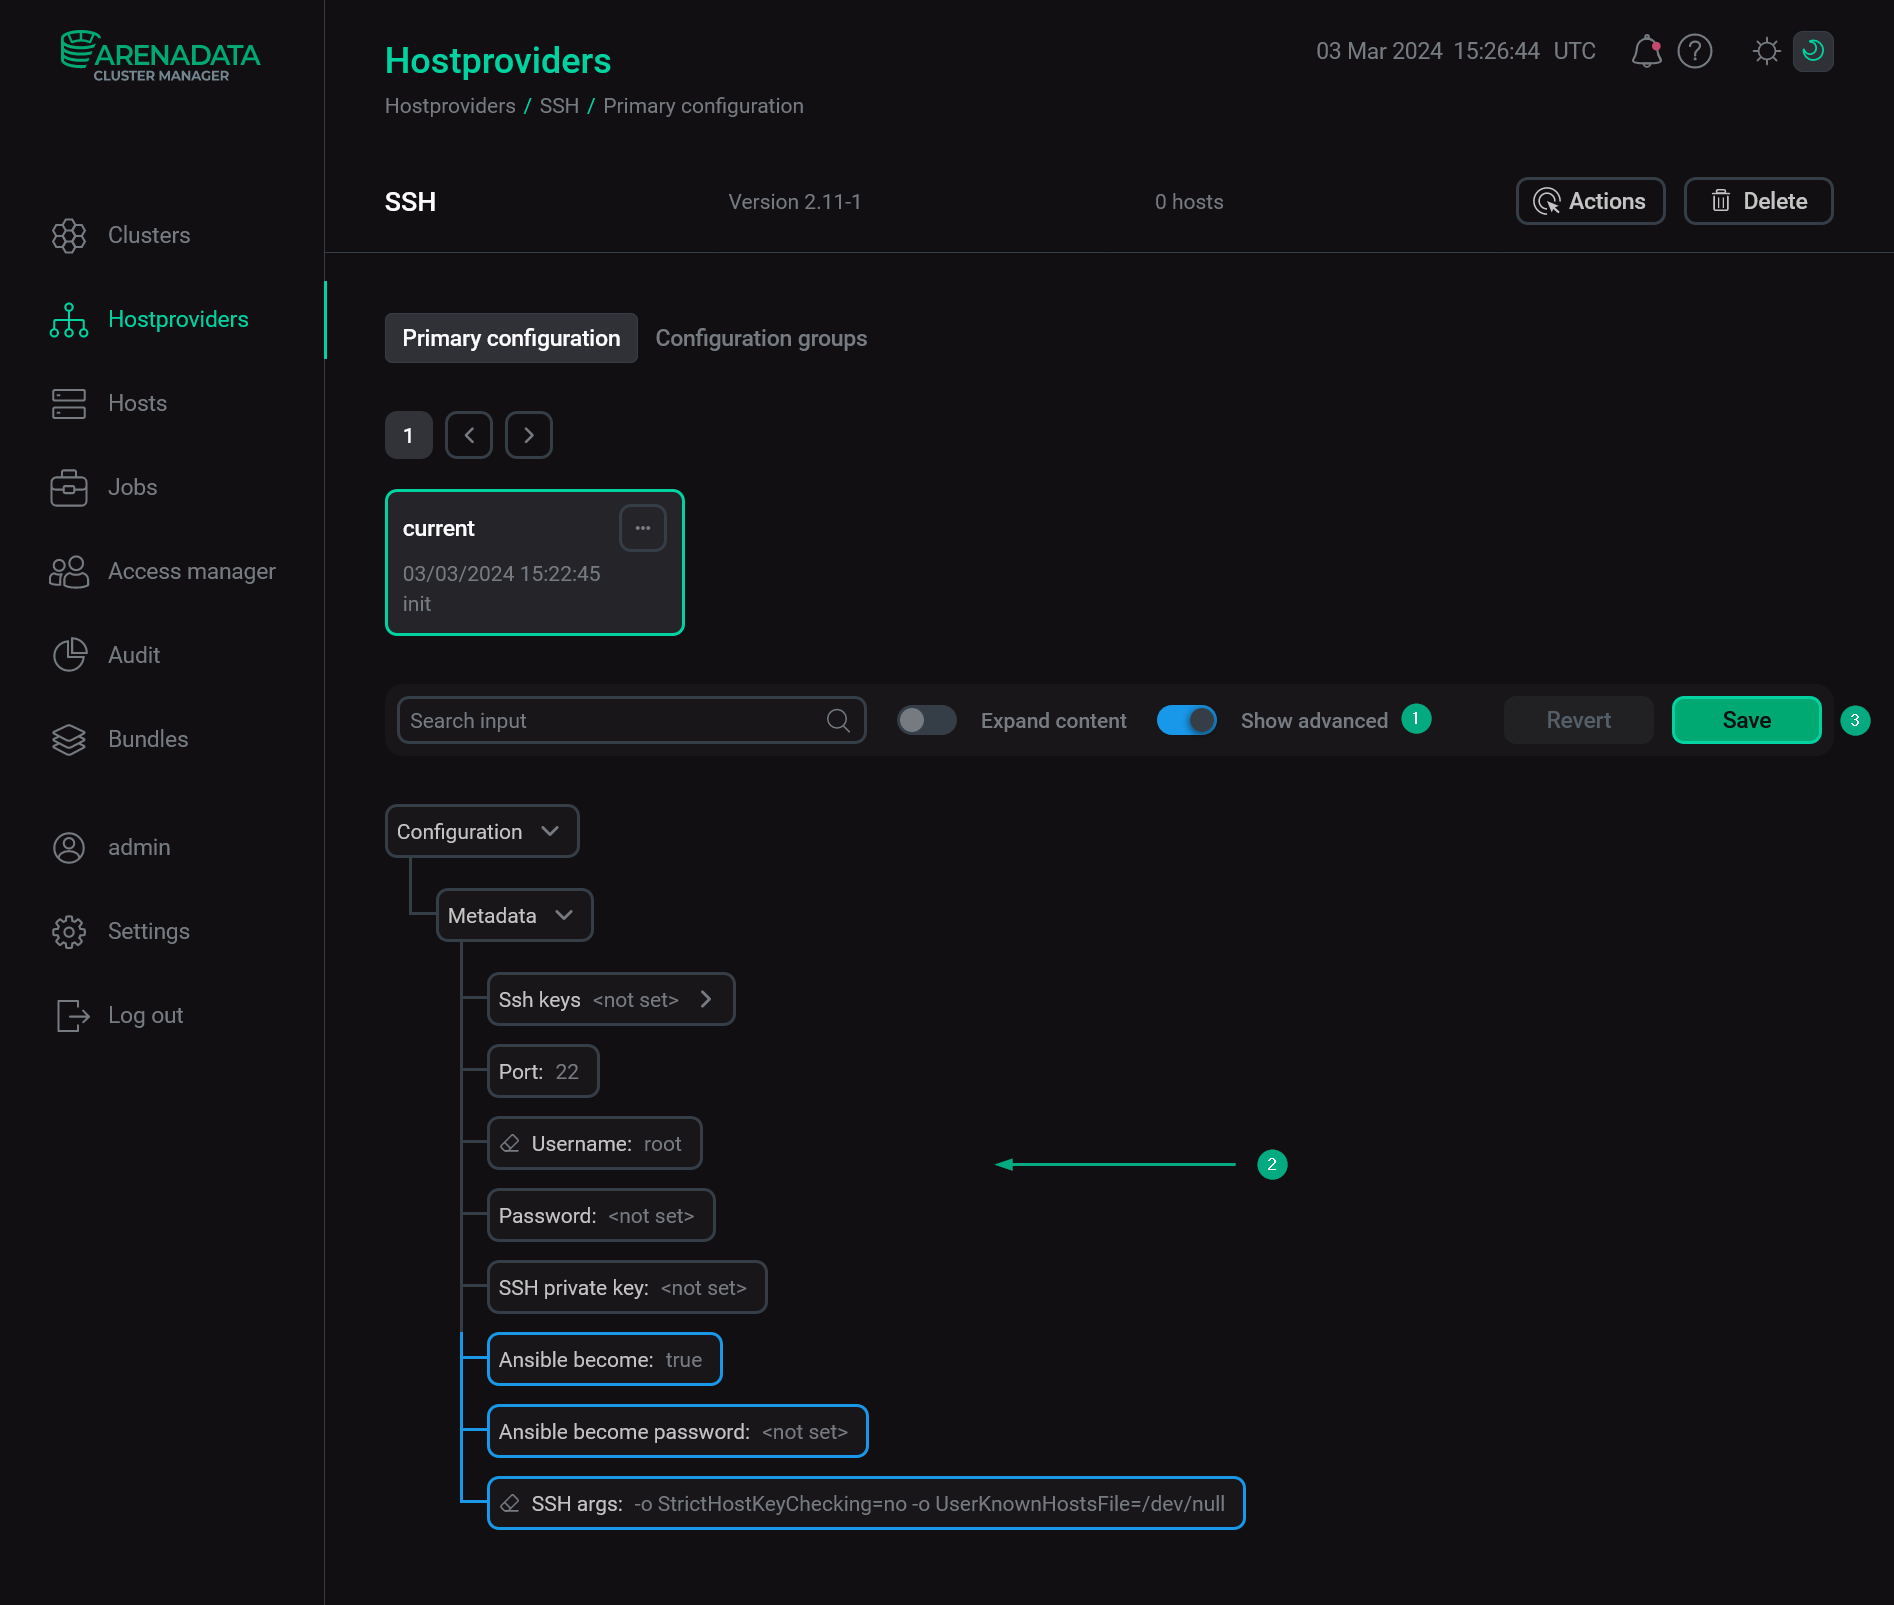Open the notifications bell
Image resolution: width=1894 pixels, height=1605 pixels.
[1645, 51]
